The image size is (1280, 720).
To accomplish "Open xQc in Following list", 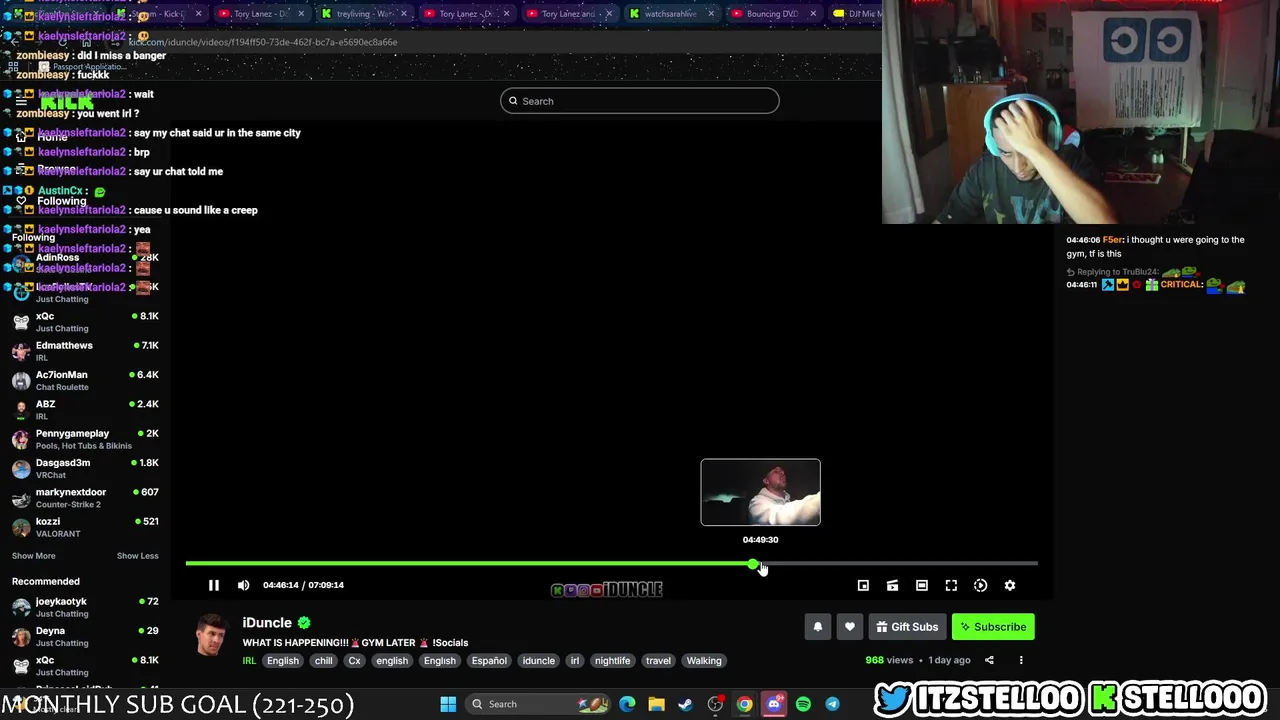I will click(85, 322).
